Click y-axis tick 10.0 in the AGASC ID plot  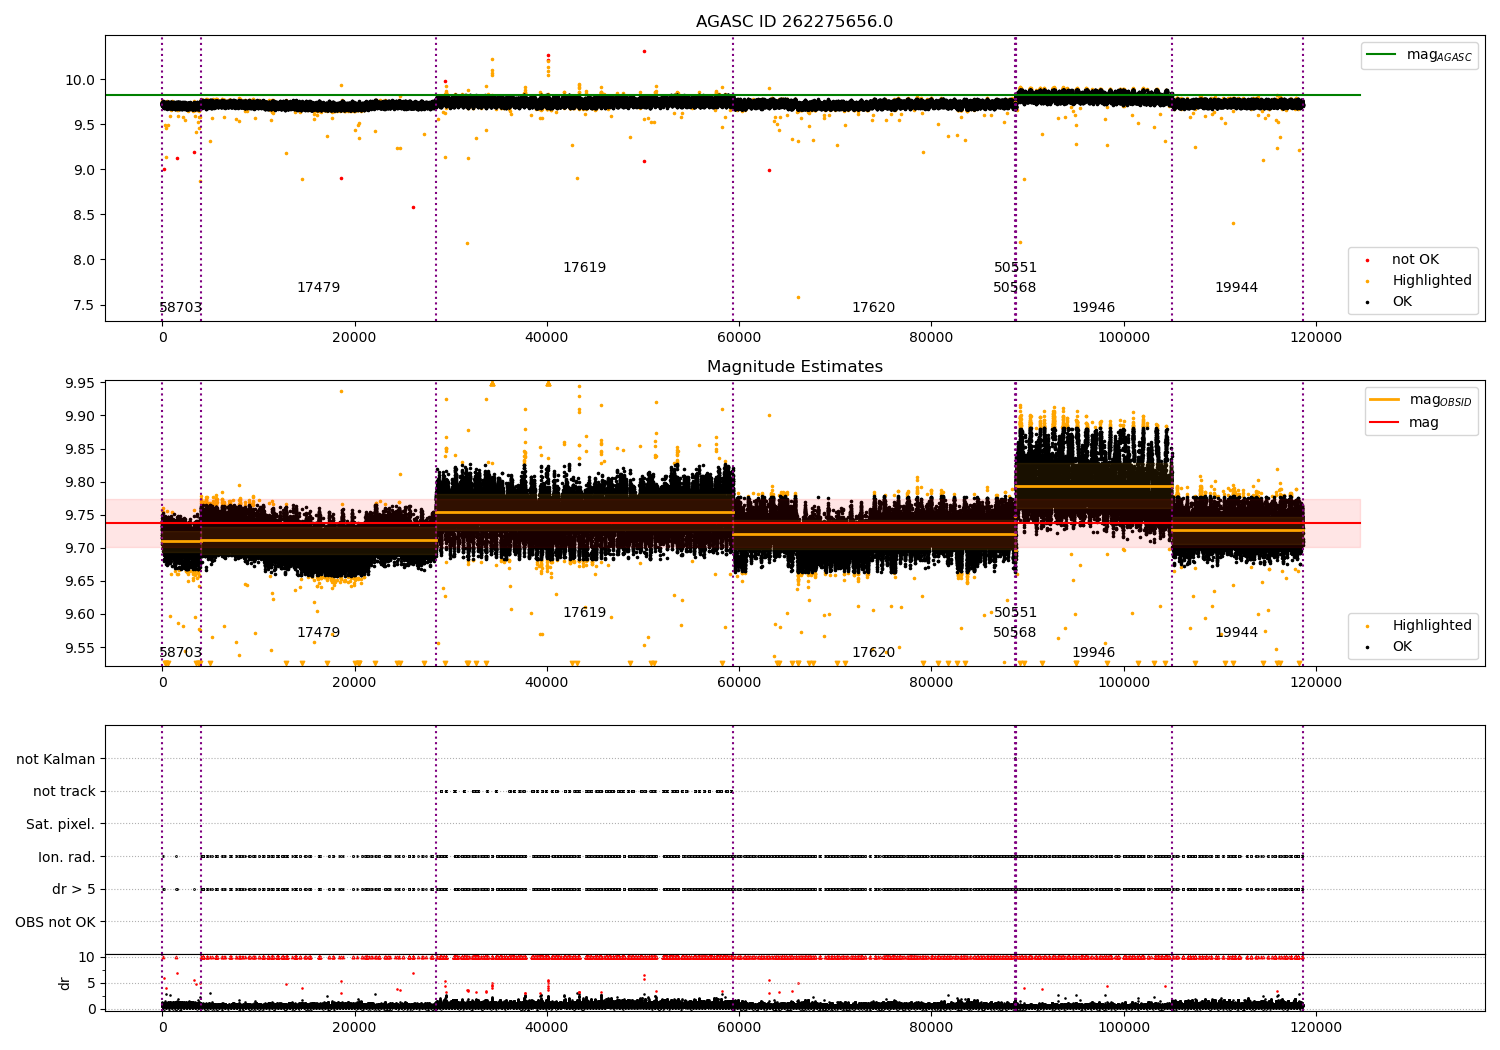(x=81, y=80)
